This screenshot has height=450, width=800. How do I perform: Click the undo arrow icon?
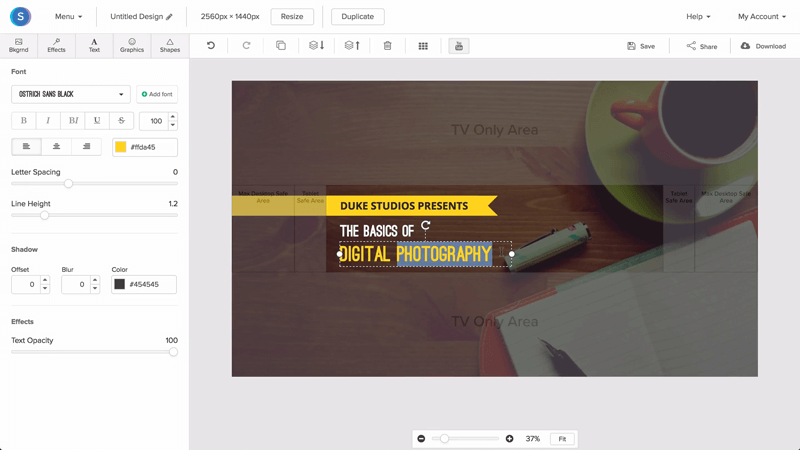(211, 45)
